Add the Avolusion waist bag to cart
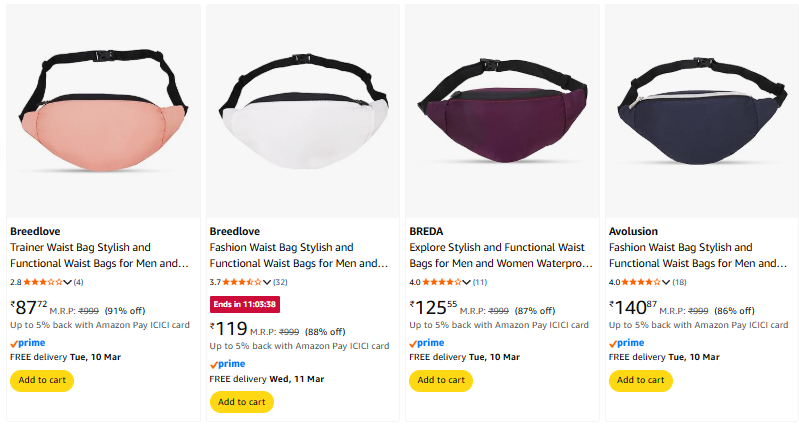 pyautogui.click(x=641, y=380)
